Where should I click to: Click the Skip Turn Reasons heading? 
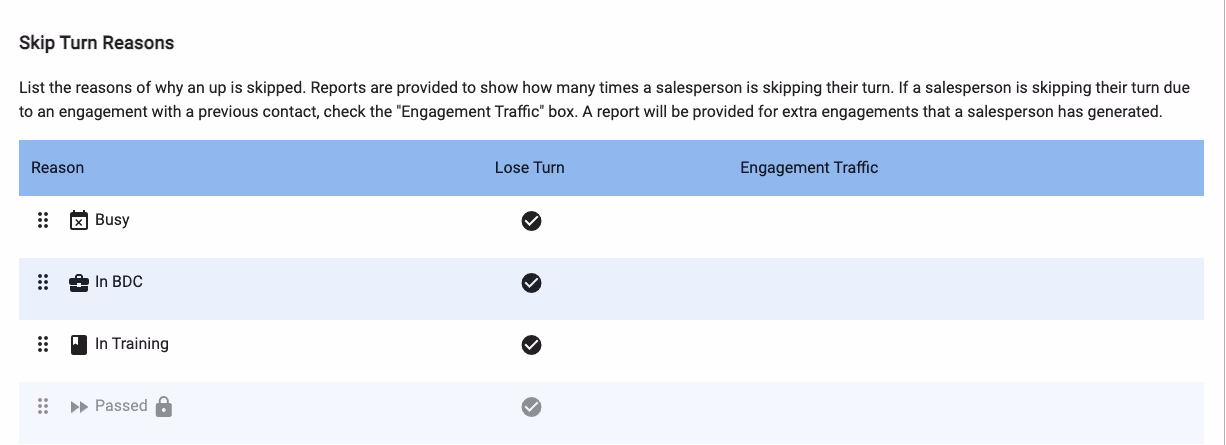click(x=97, y=43)
